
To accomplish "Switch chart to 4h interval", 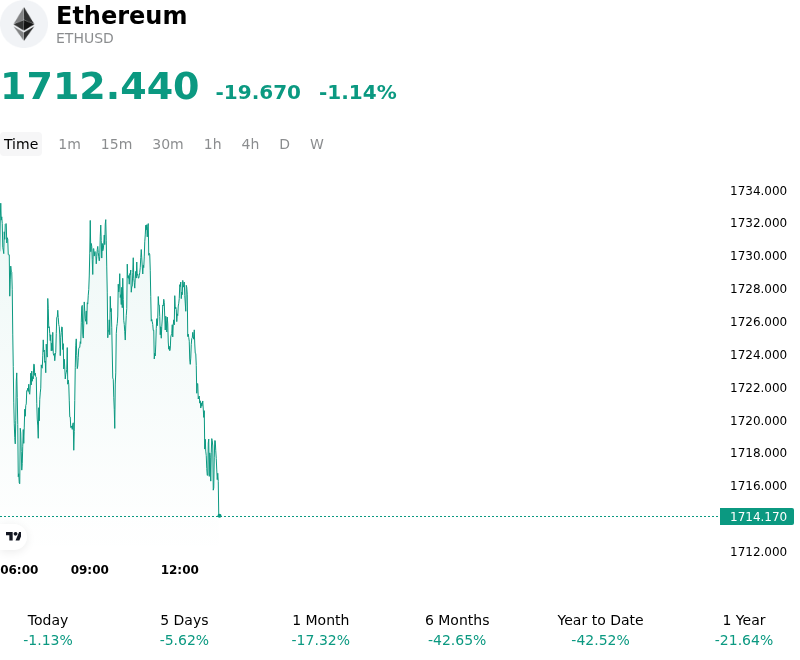I will (250, 144).
